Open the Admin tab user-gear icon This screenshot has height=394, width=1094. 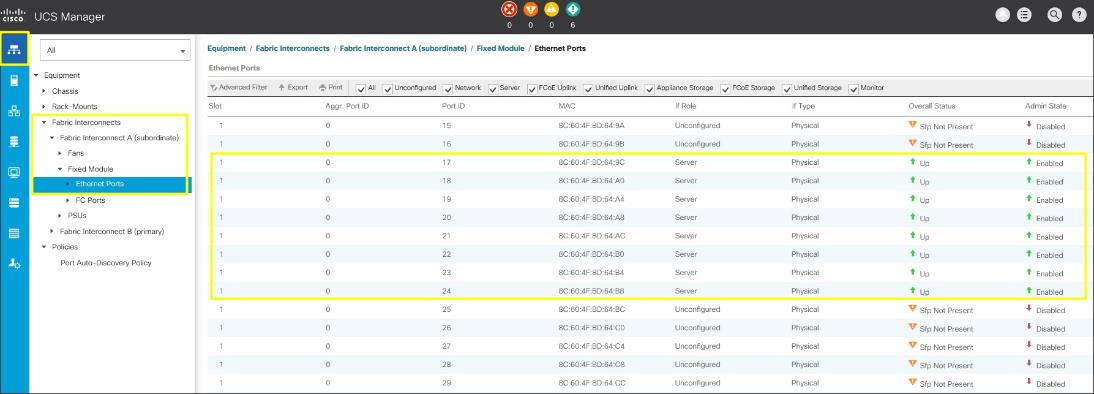point(14,264)
